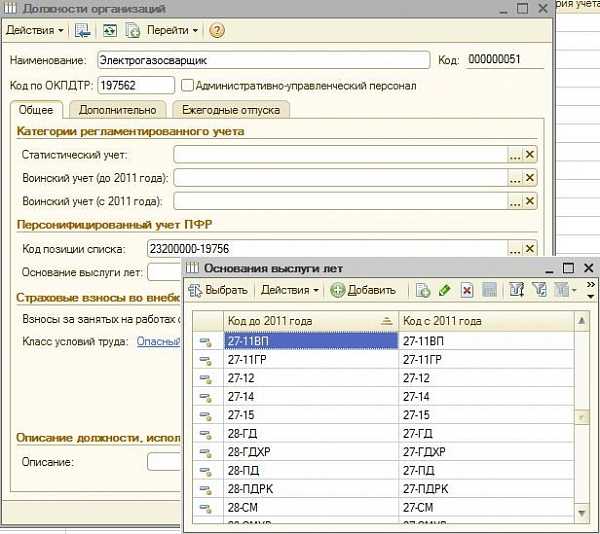Click row icon beside 27-11ГР
This screenshot has height=534, width=600.
[x=206, y=360]
